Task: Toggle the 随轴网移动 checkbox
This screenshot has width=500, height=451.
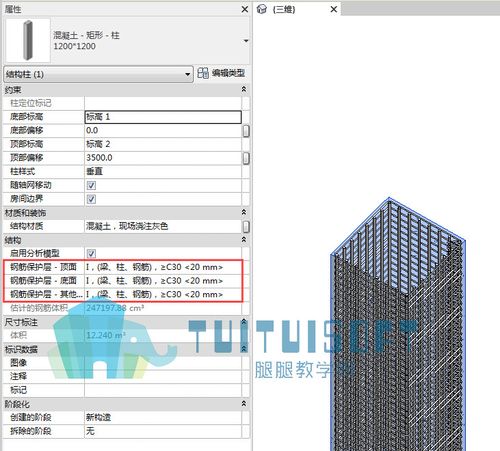Action: point(91,185)
